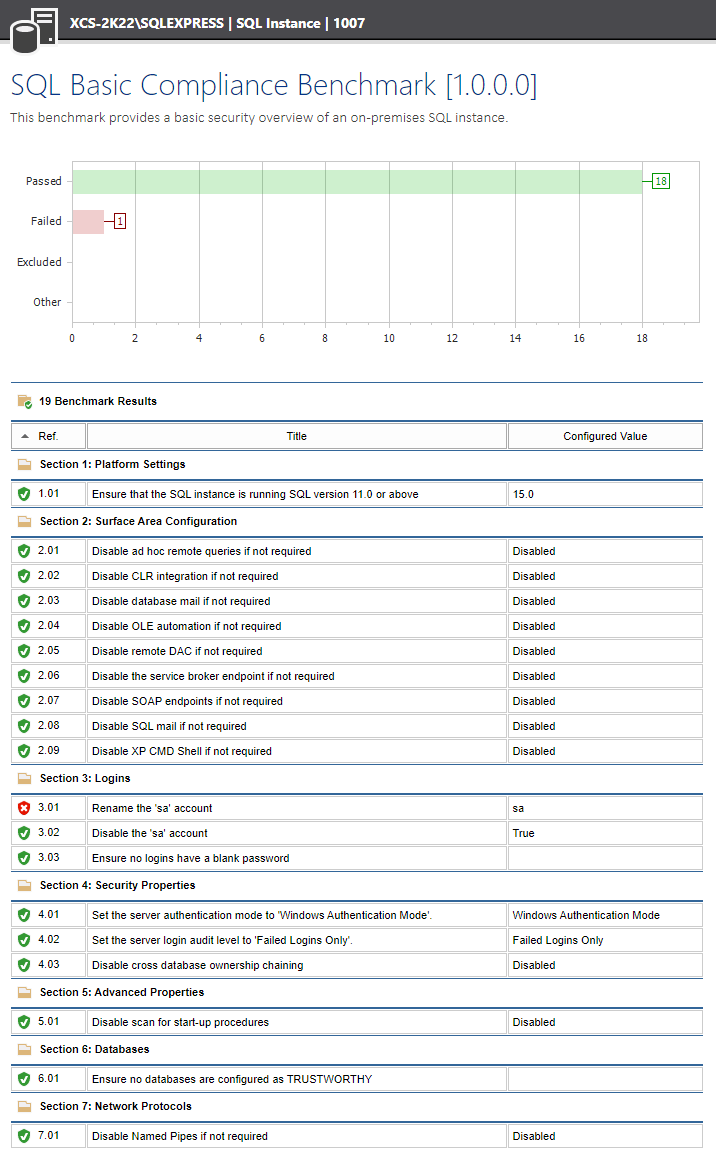Click the passed shield icon for 2.03
The image size is (716, 1162).
coord(24,601)
